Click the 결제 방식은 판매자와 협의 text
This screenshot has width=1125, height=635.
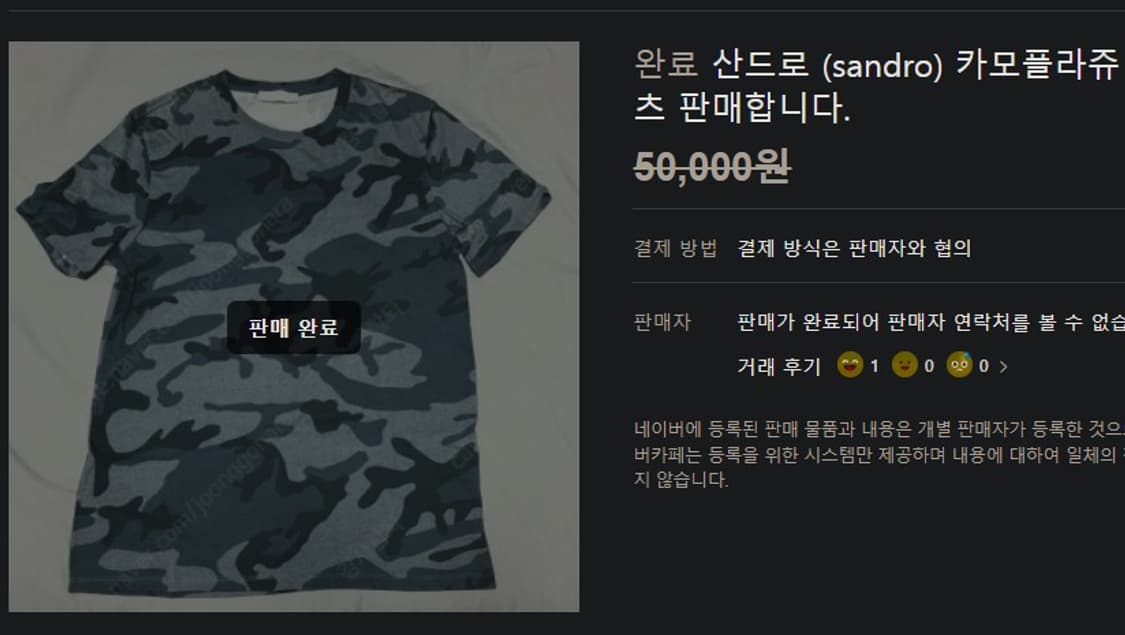click(x=855, y=248)
